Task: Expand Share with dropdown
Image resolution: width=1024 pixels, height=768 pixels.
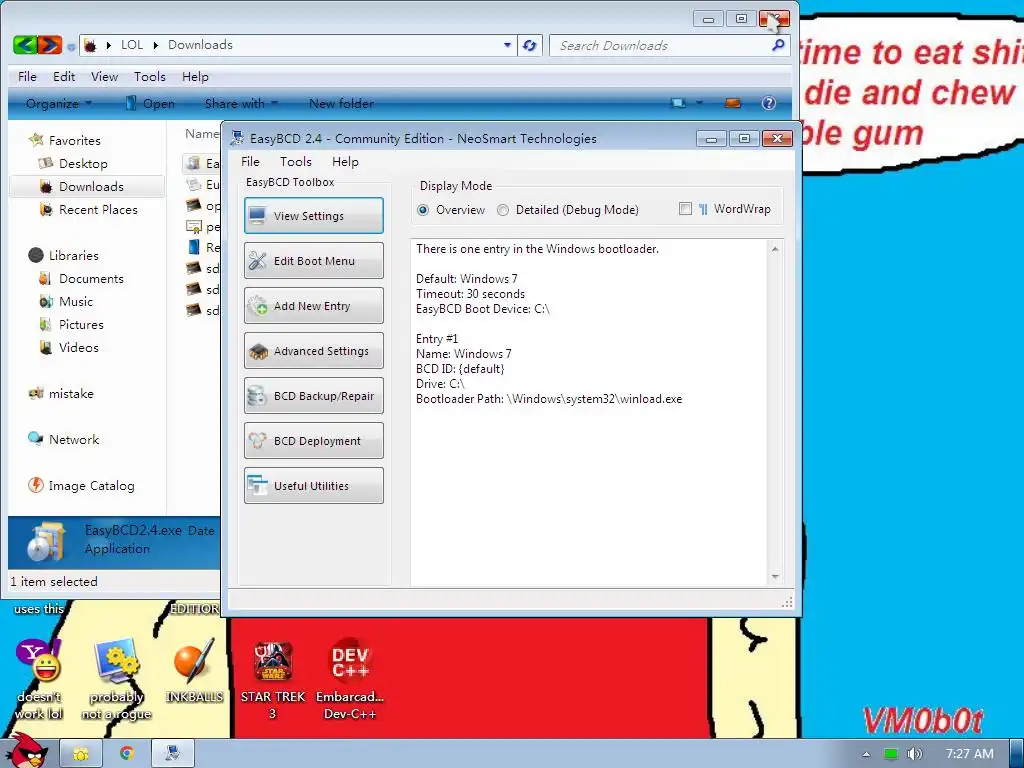Action: [241, 103]
